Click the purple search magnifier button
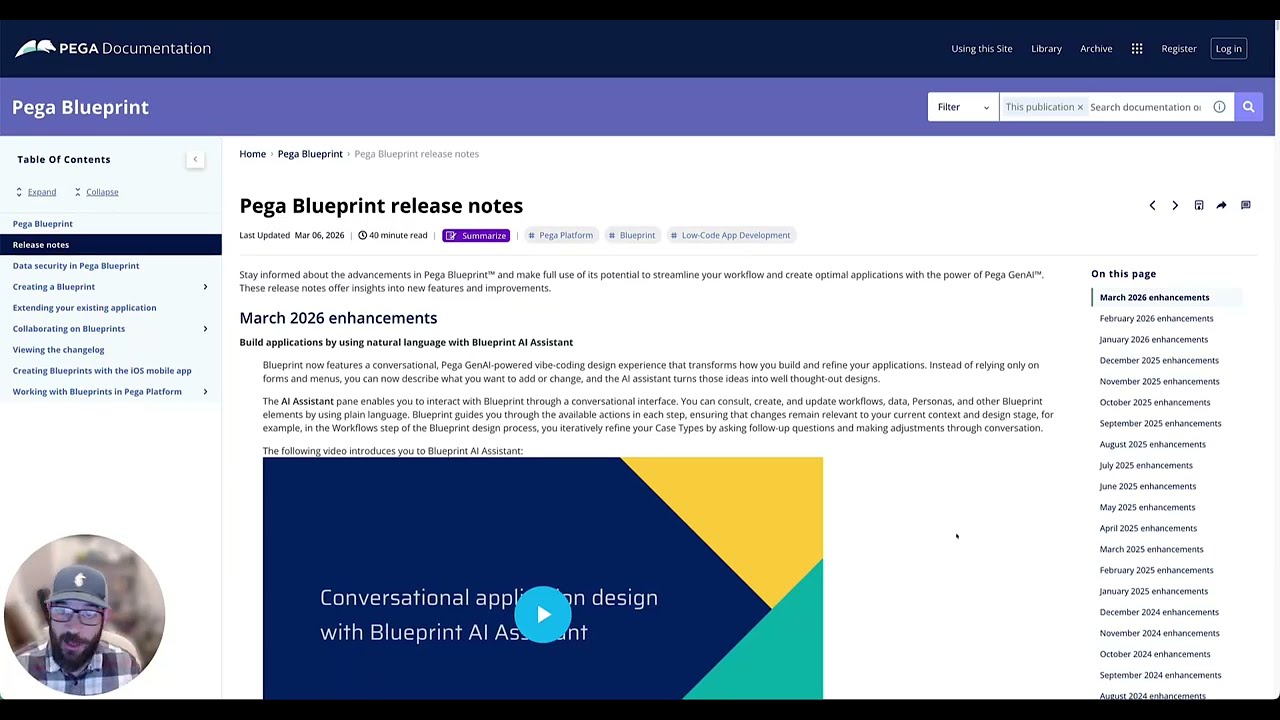Screen dimensions: 1280x720 coord(1248,107)
